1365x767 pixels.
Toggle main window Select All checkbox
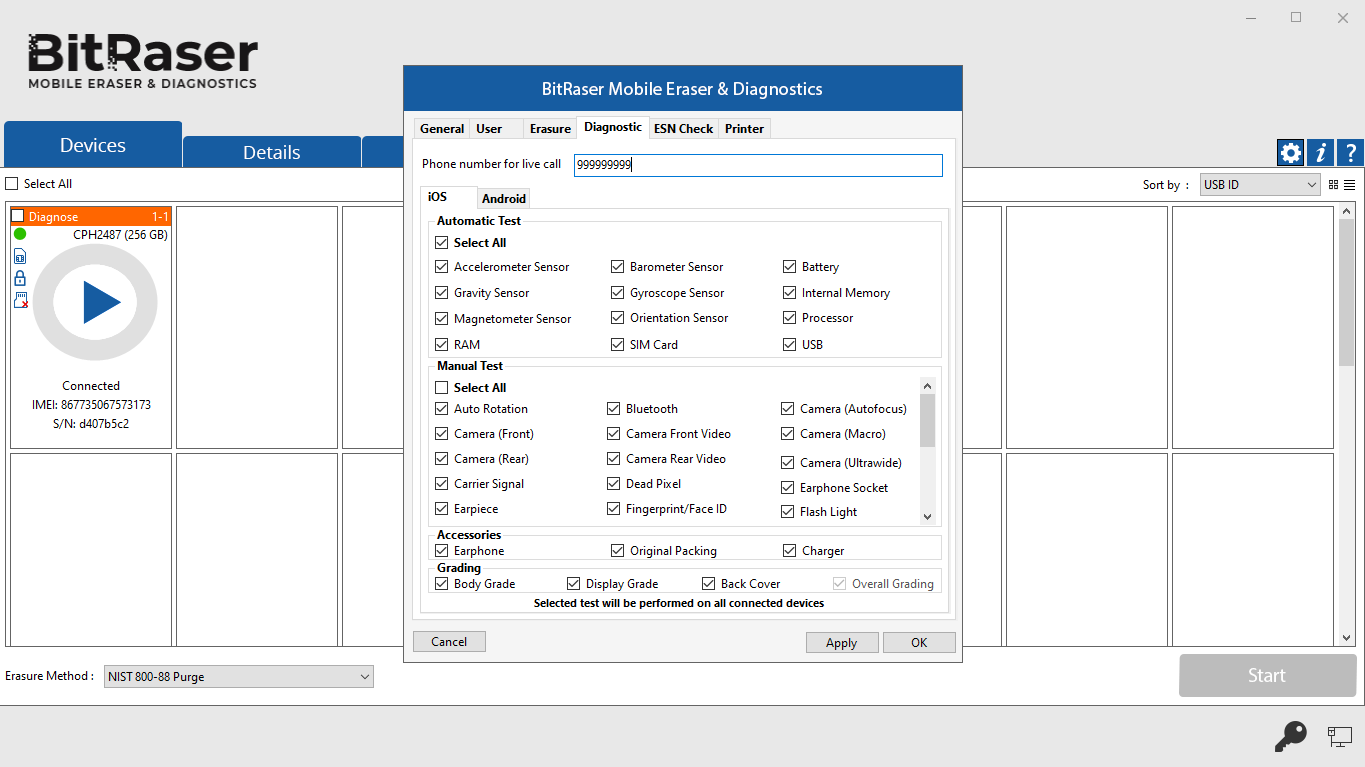(12, 184)
